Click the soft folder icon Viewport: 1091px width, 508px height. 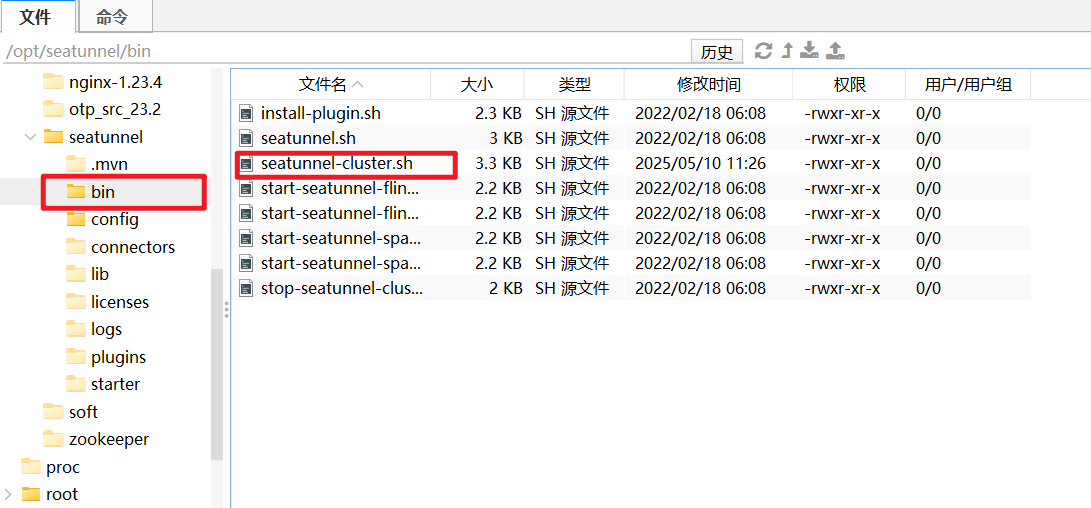coord(53,412)
